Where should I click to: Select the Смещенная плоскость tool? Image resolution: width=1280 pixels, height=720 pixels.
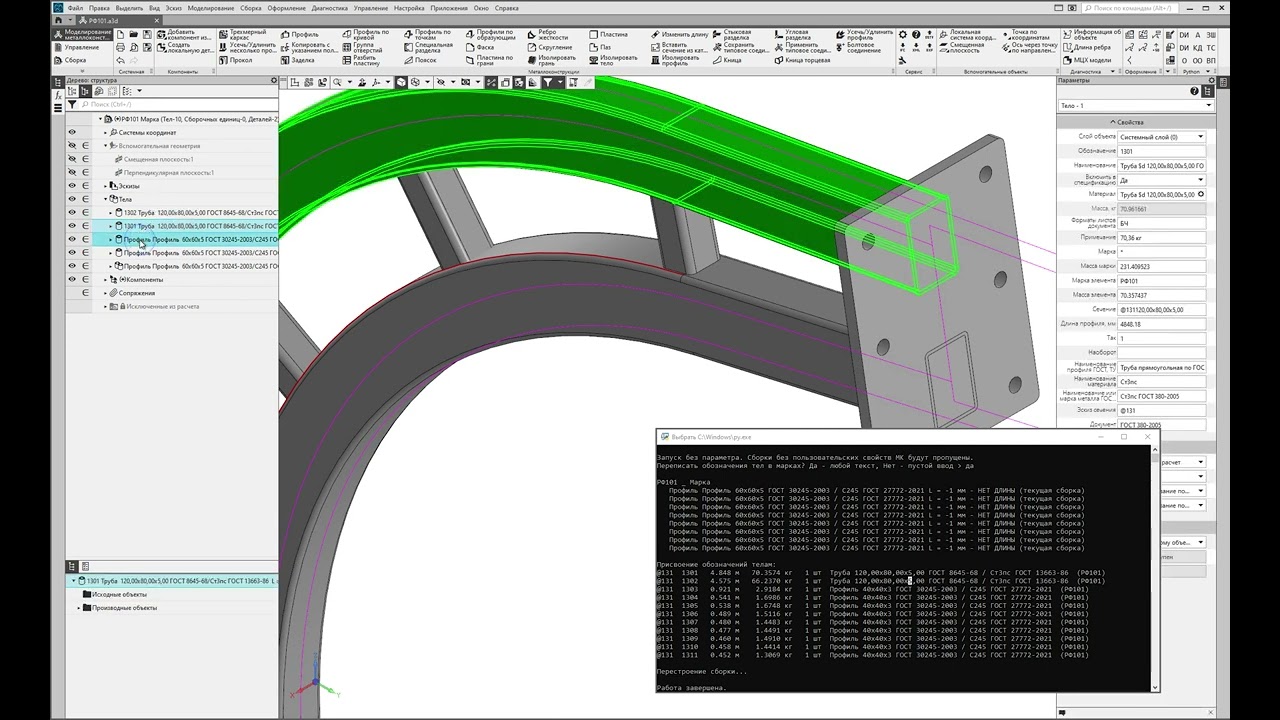pos(960,47)
